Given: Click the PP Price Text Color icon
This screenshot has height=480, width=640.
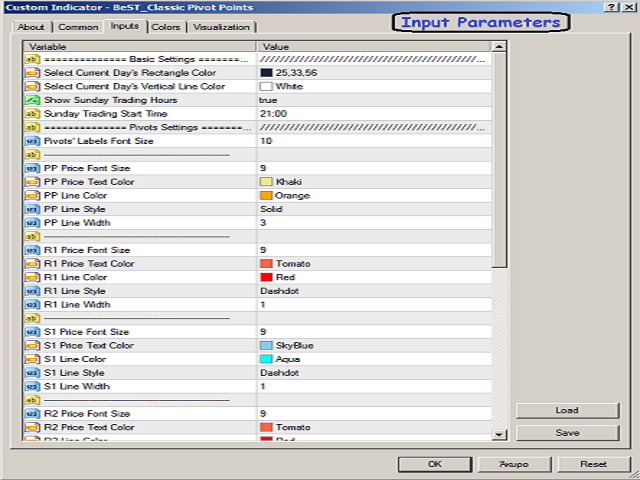Looking at the screenshot, I should click(32, 182).
